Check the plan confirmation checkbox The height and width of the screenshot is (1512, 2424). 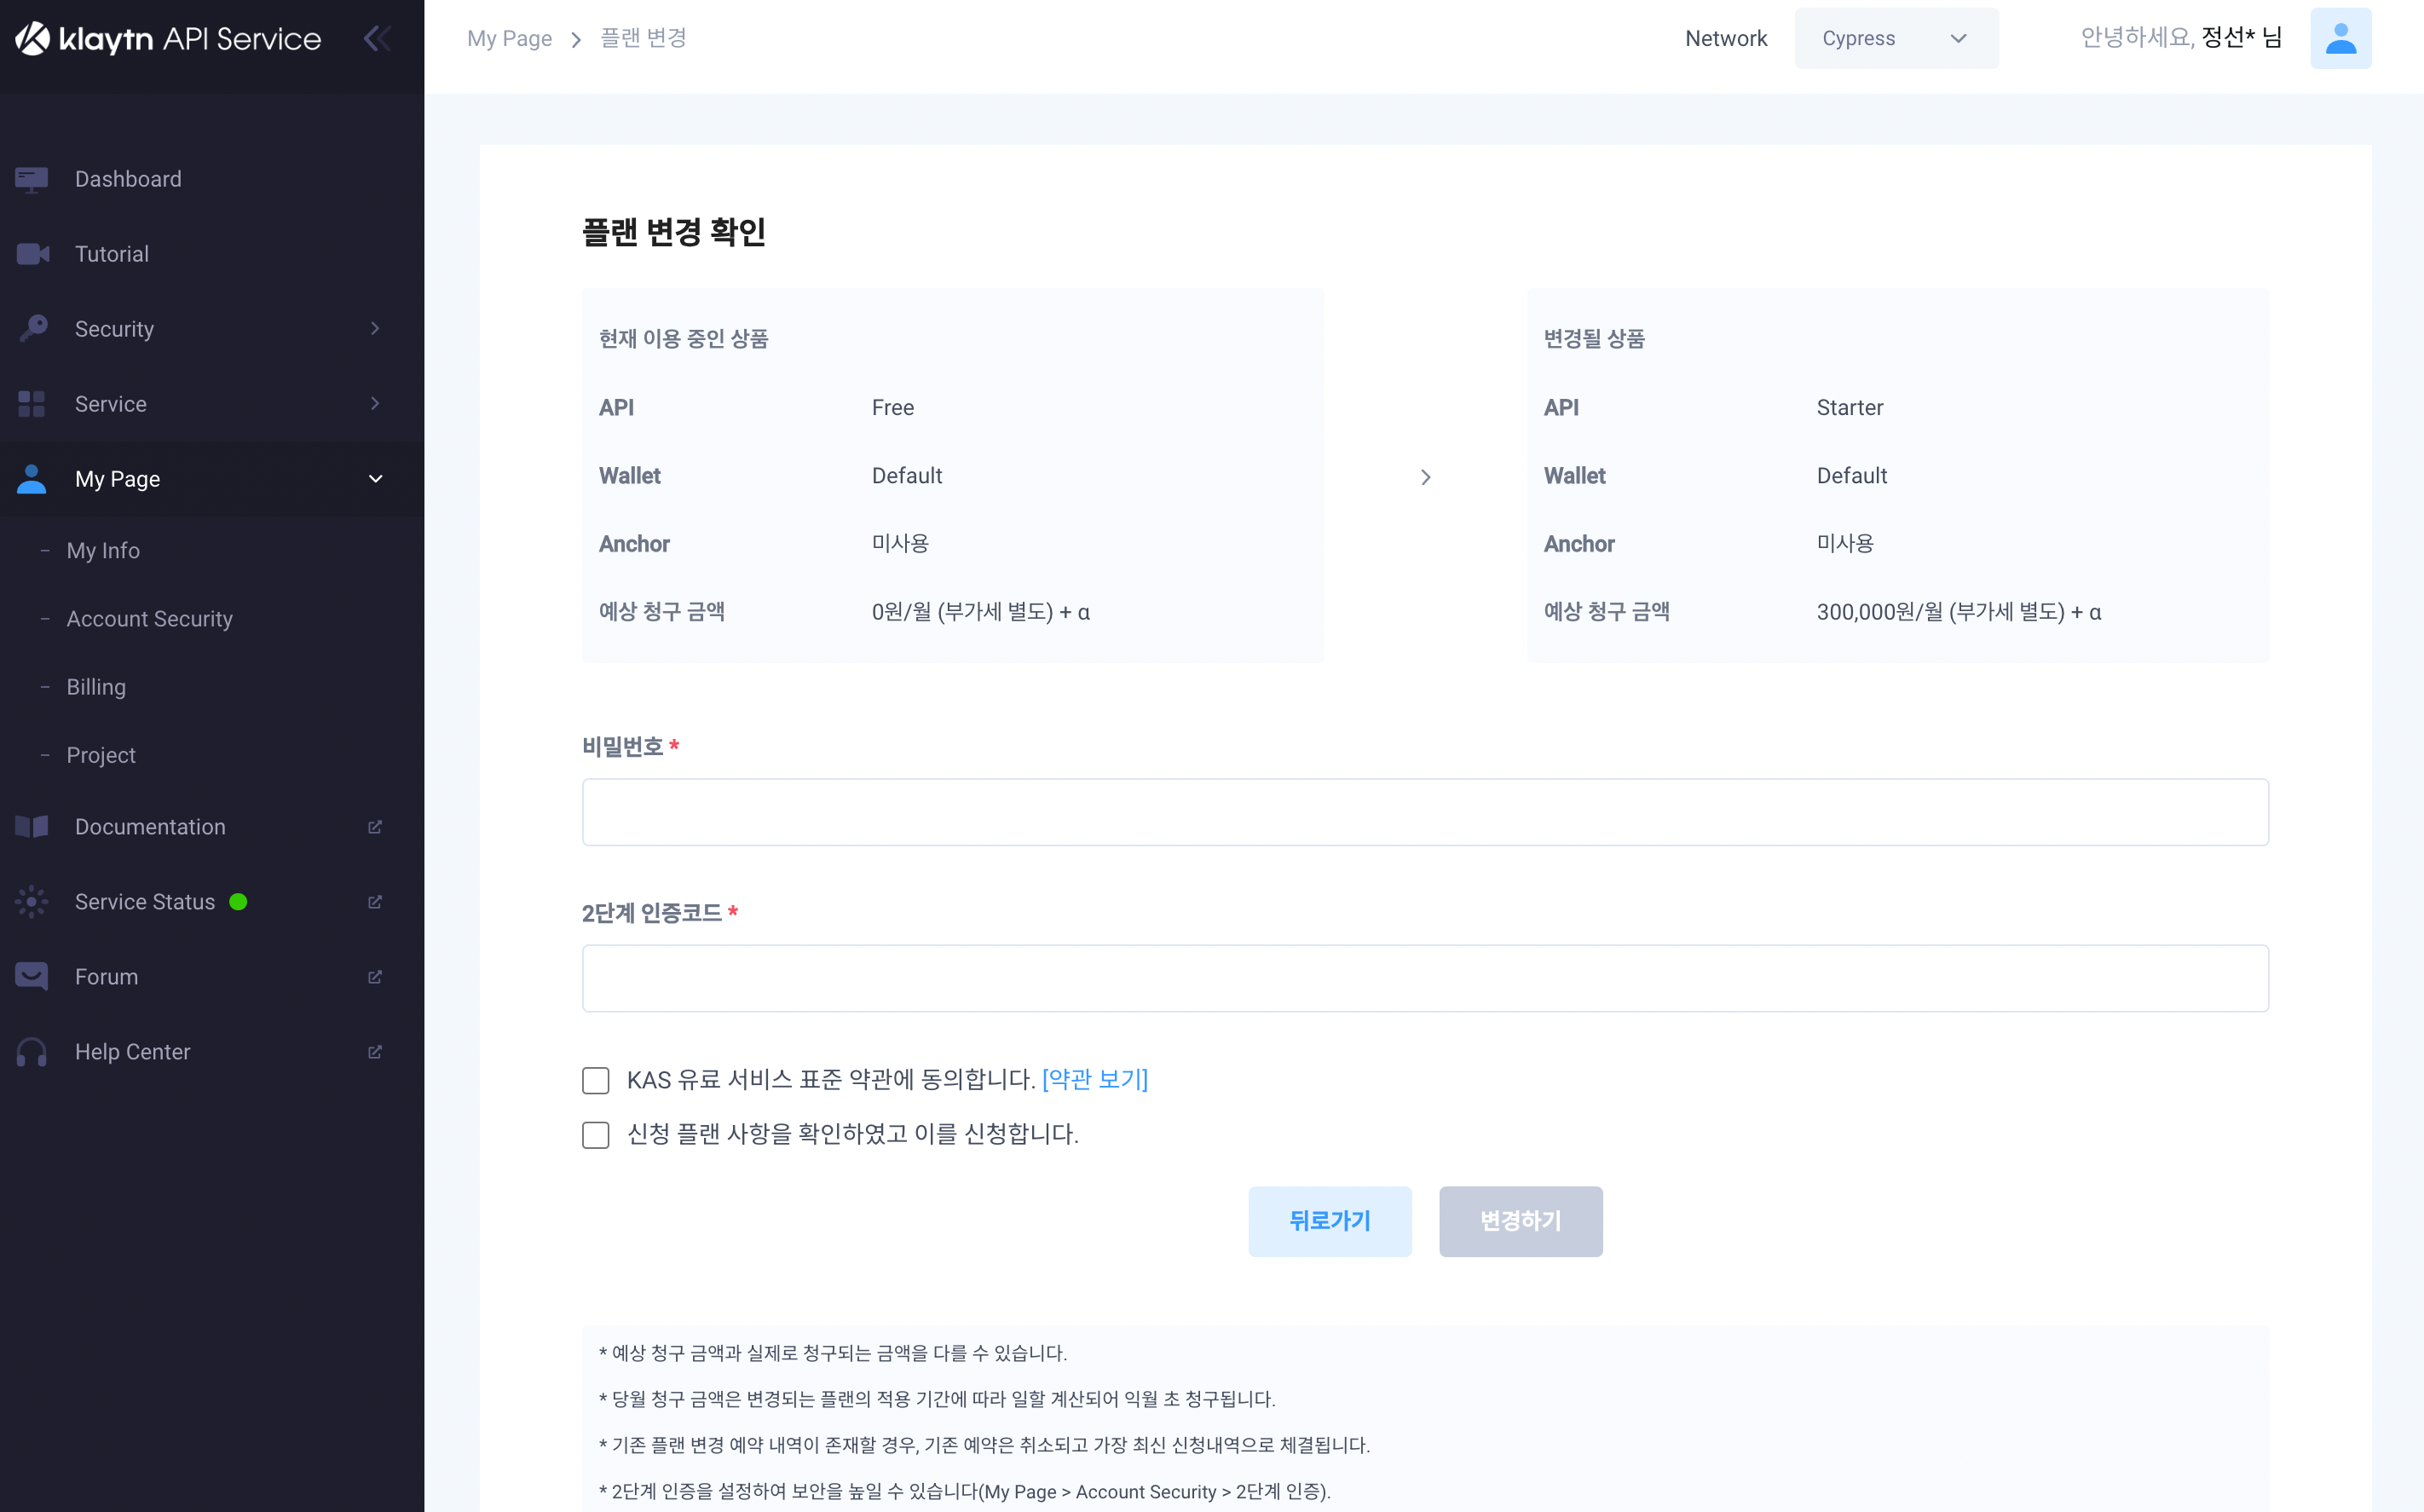point(596,1135)
